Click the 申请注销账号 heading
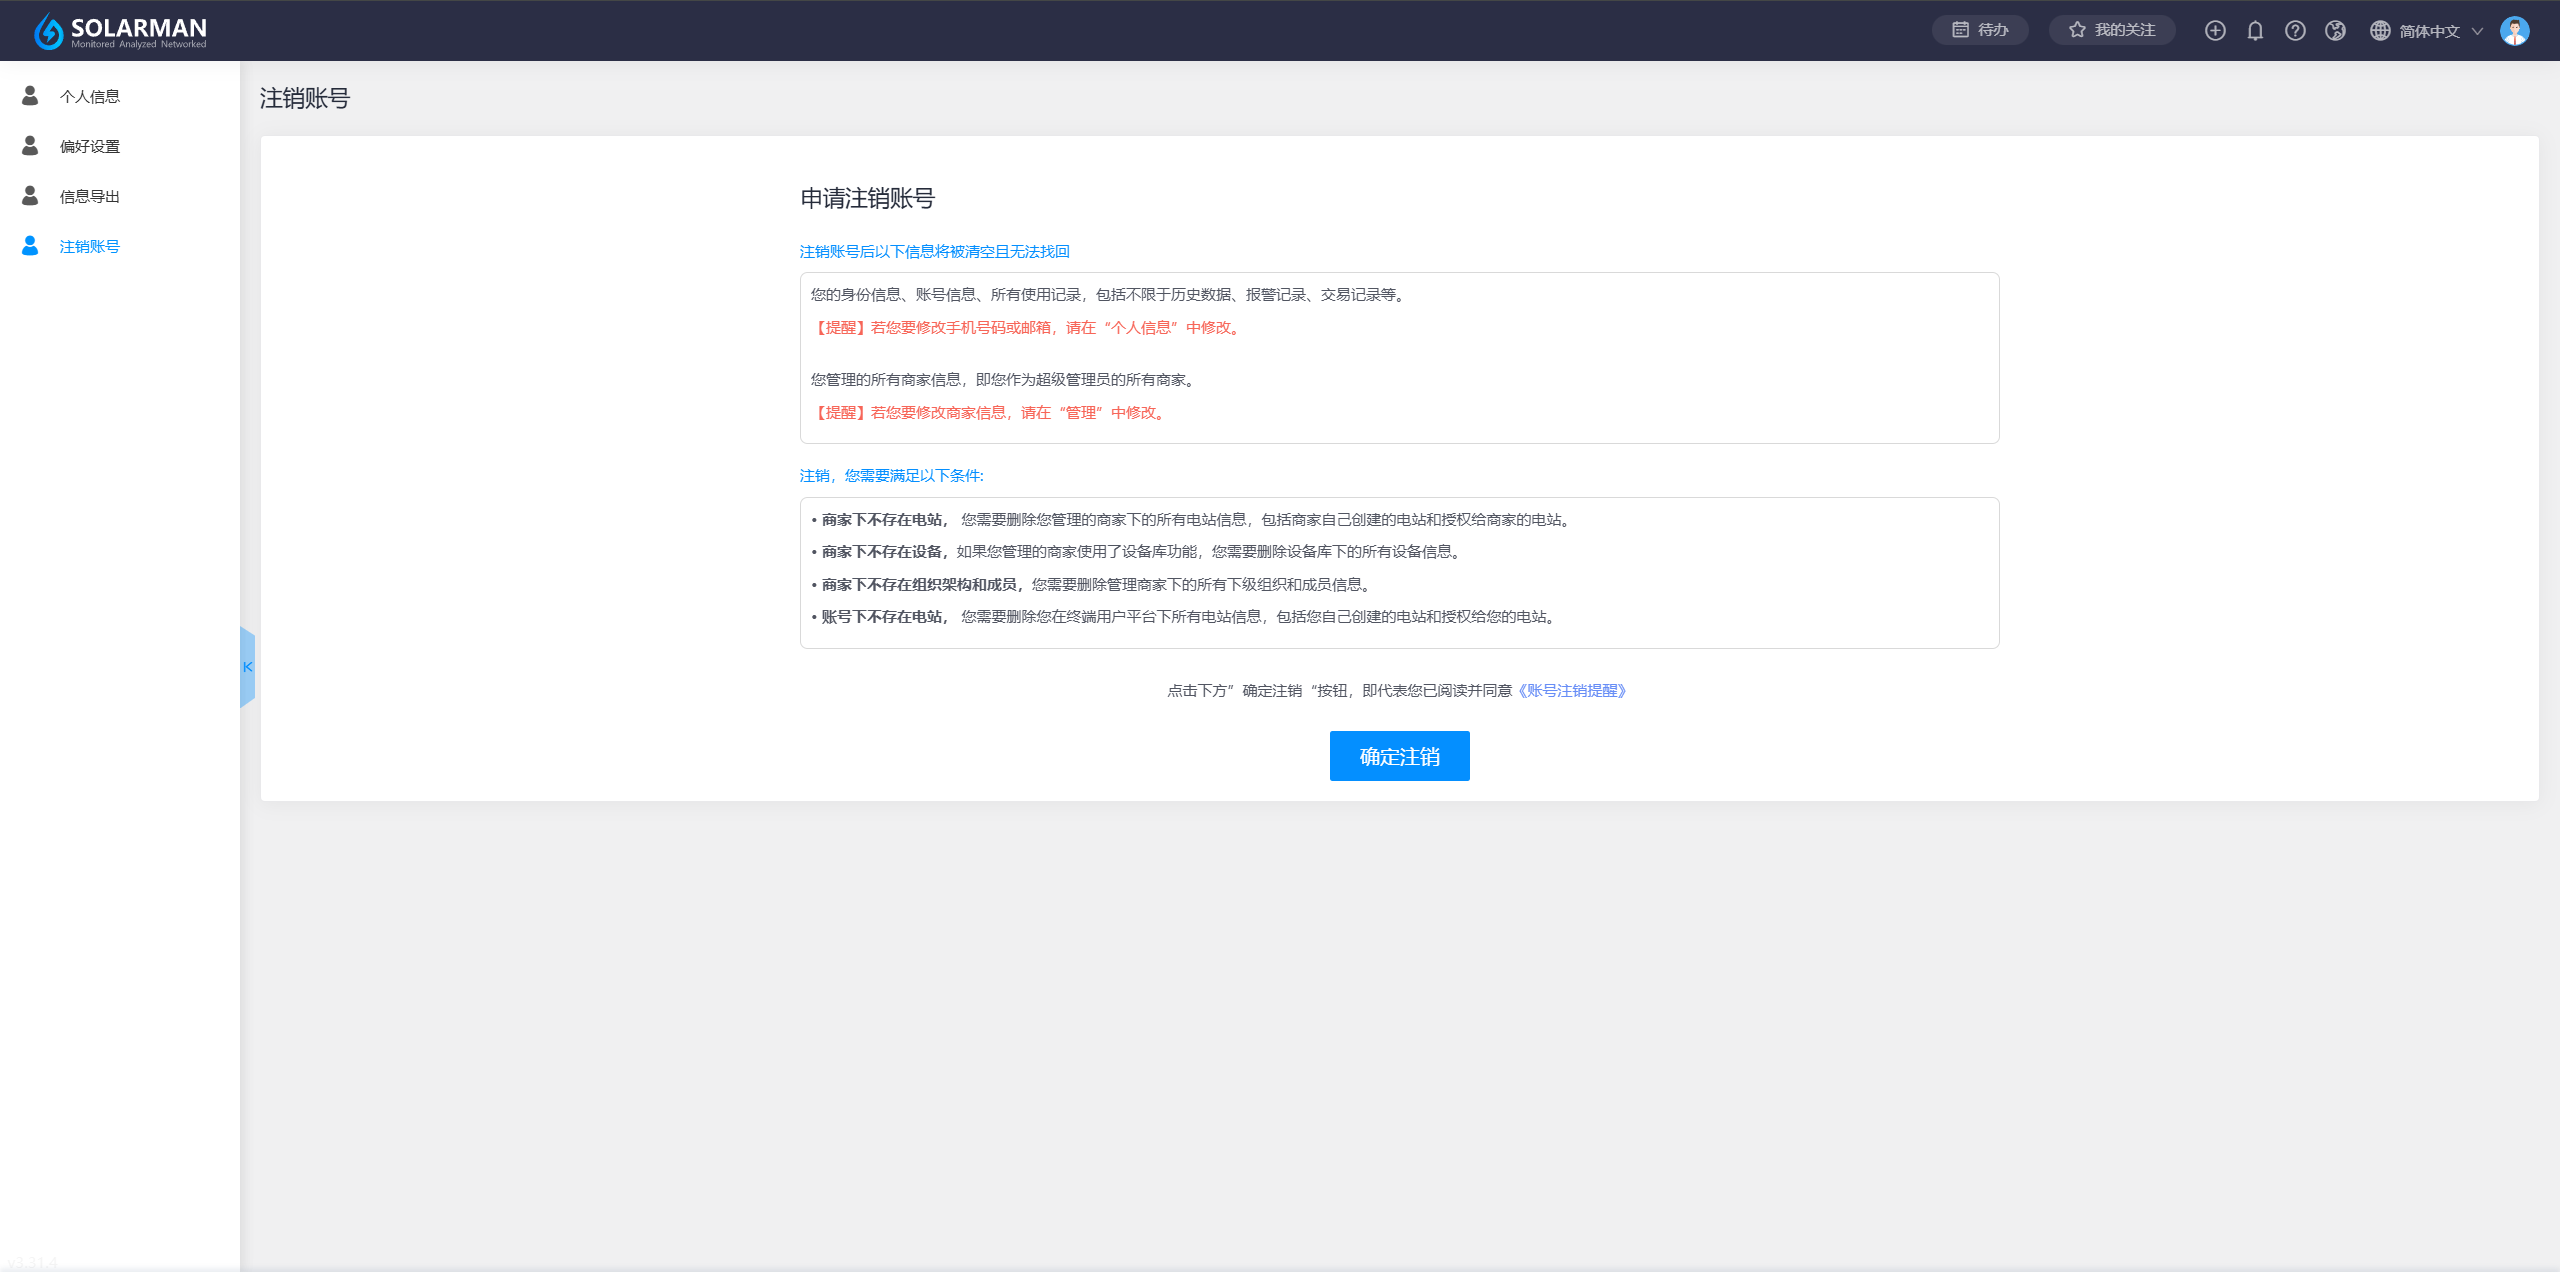2560x1272 pixels. point(867,198)
